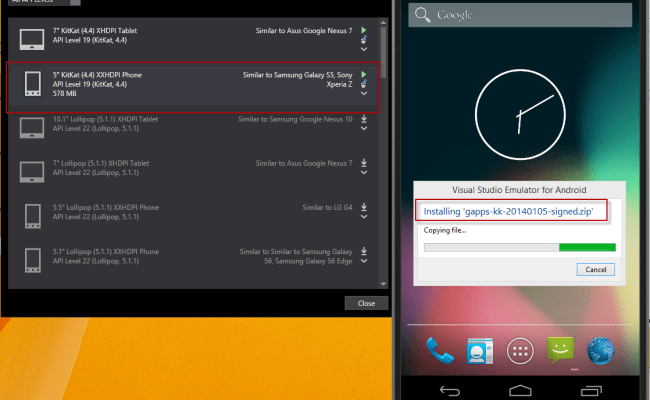Screen dimensions: 650x400
Task: Tap the Android Recent apps button
Action: pyautogui.click(x=591, y=390)
